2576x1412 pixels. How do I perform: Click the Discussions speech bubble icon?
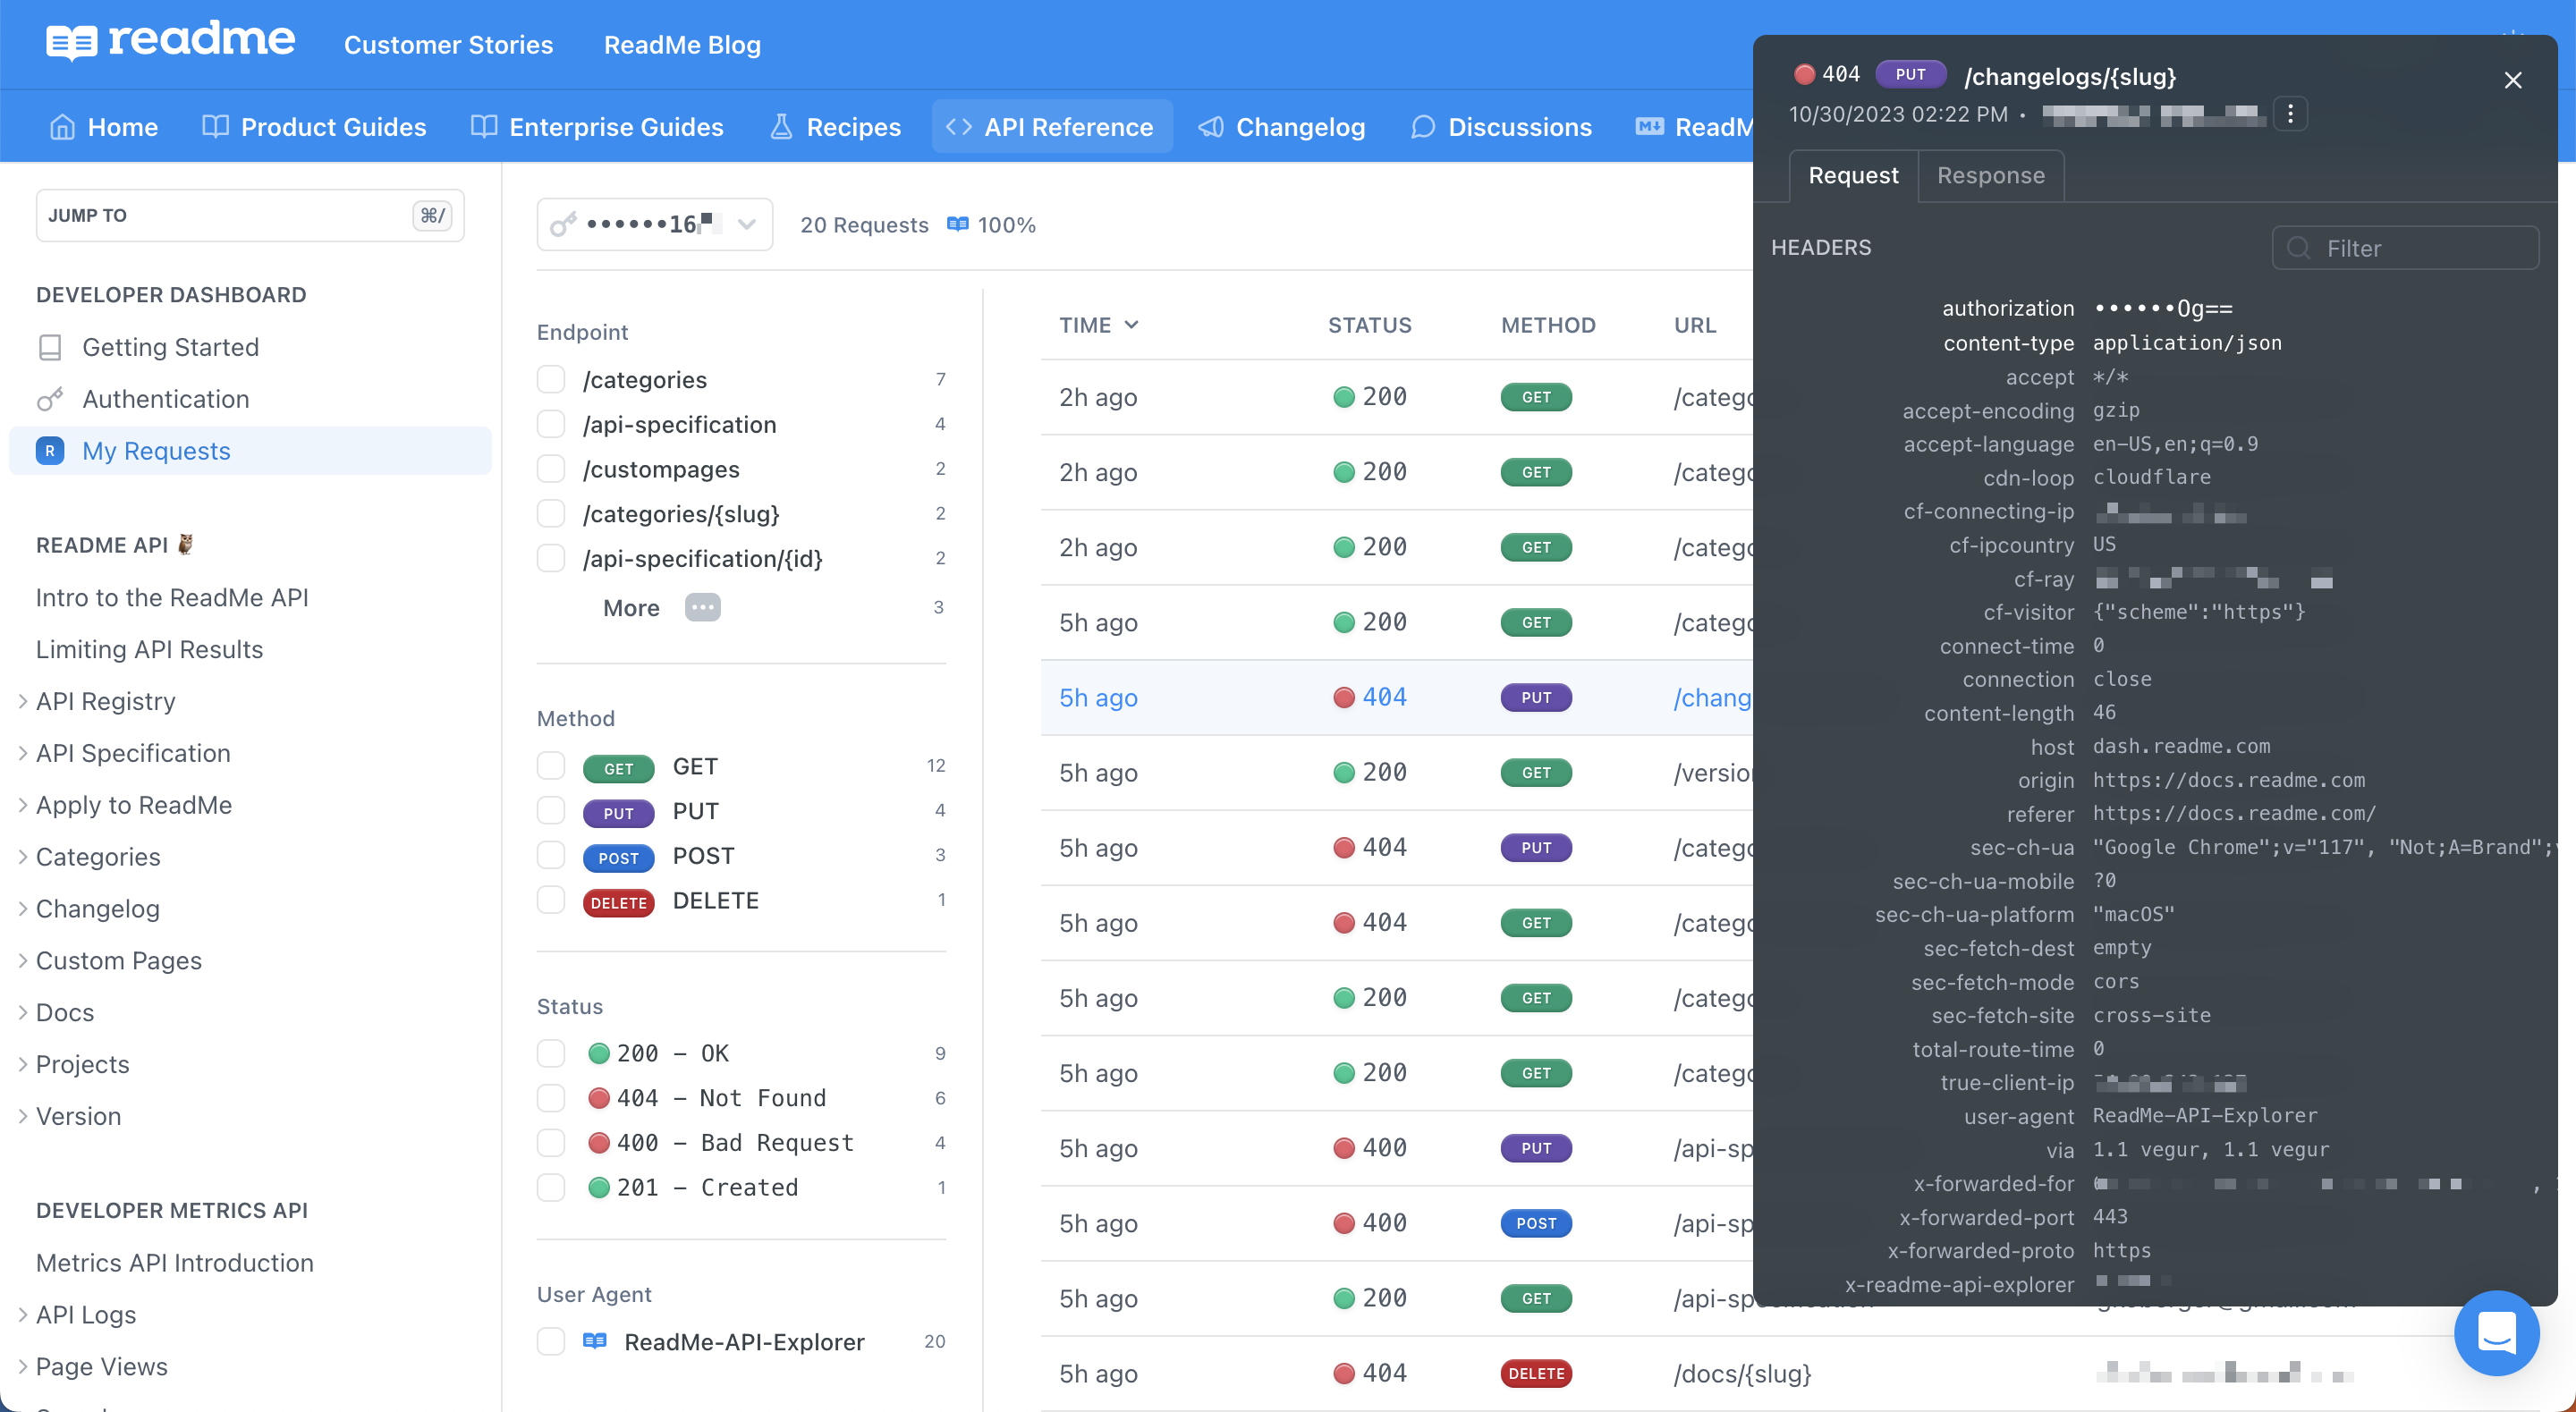(x=1423, y=127)
